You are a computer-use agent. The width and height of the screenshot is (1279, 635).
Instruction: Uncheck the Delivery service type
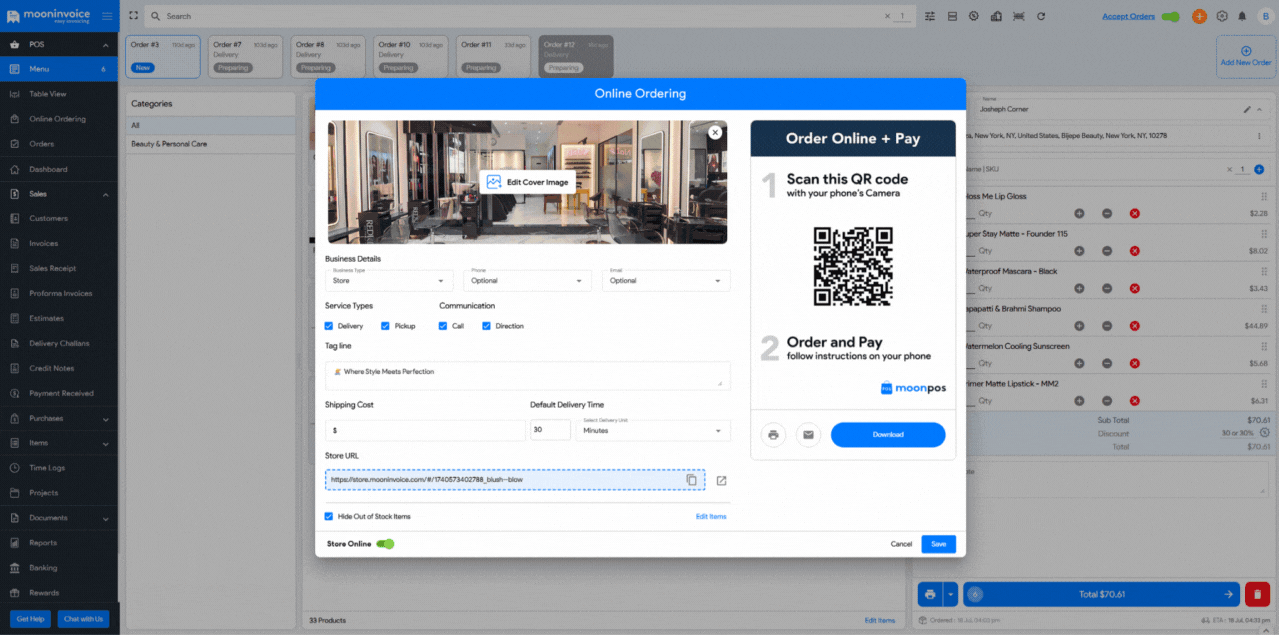329,326
